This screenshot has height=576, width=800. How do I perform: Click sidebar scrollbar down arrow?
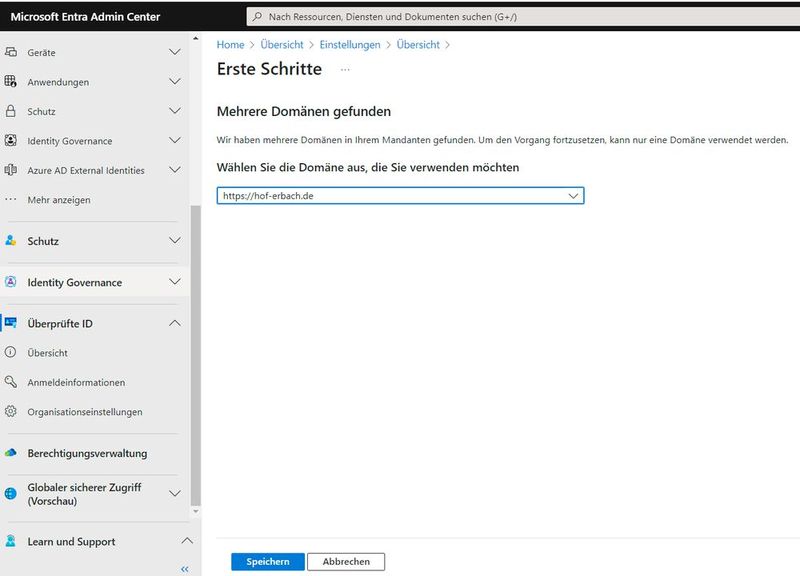pos(195,511)
